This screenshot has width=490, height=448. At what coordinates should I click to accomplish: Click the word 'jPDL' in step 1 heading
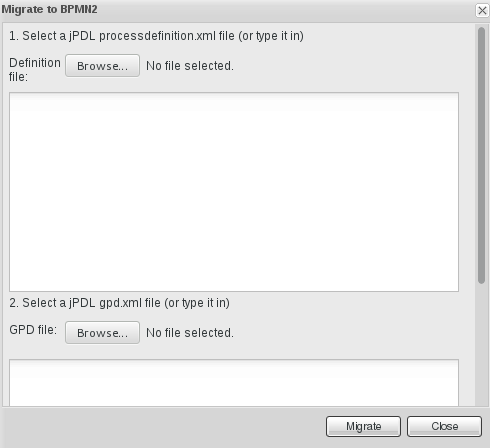pyautogui.click(x=82, y=36)
